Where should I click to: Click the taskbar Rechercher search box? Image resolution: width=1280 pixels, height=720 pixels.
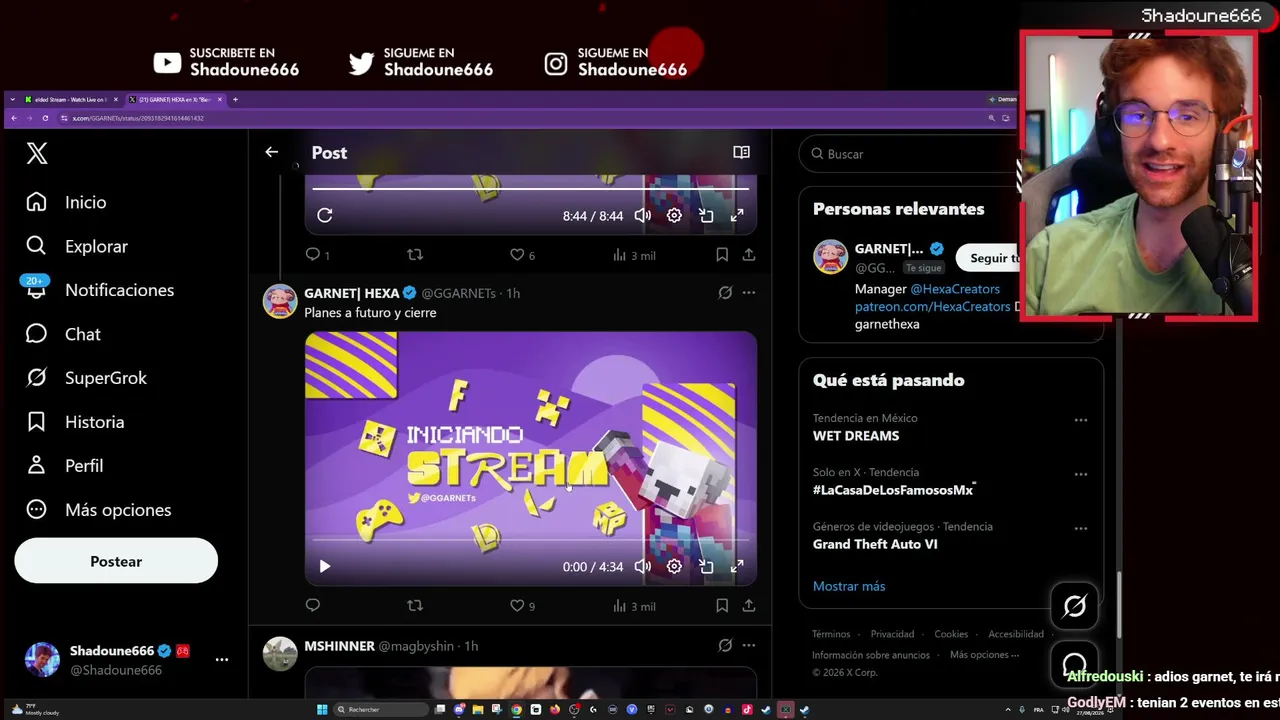(x=381, y=710)
